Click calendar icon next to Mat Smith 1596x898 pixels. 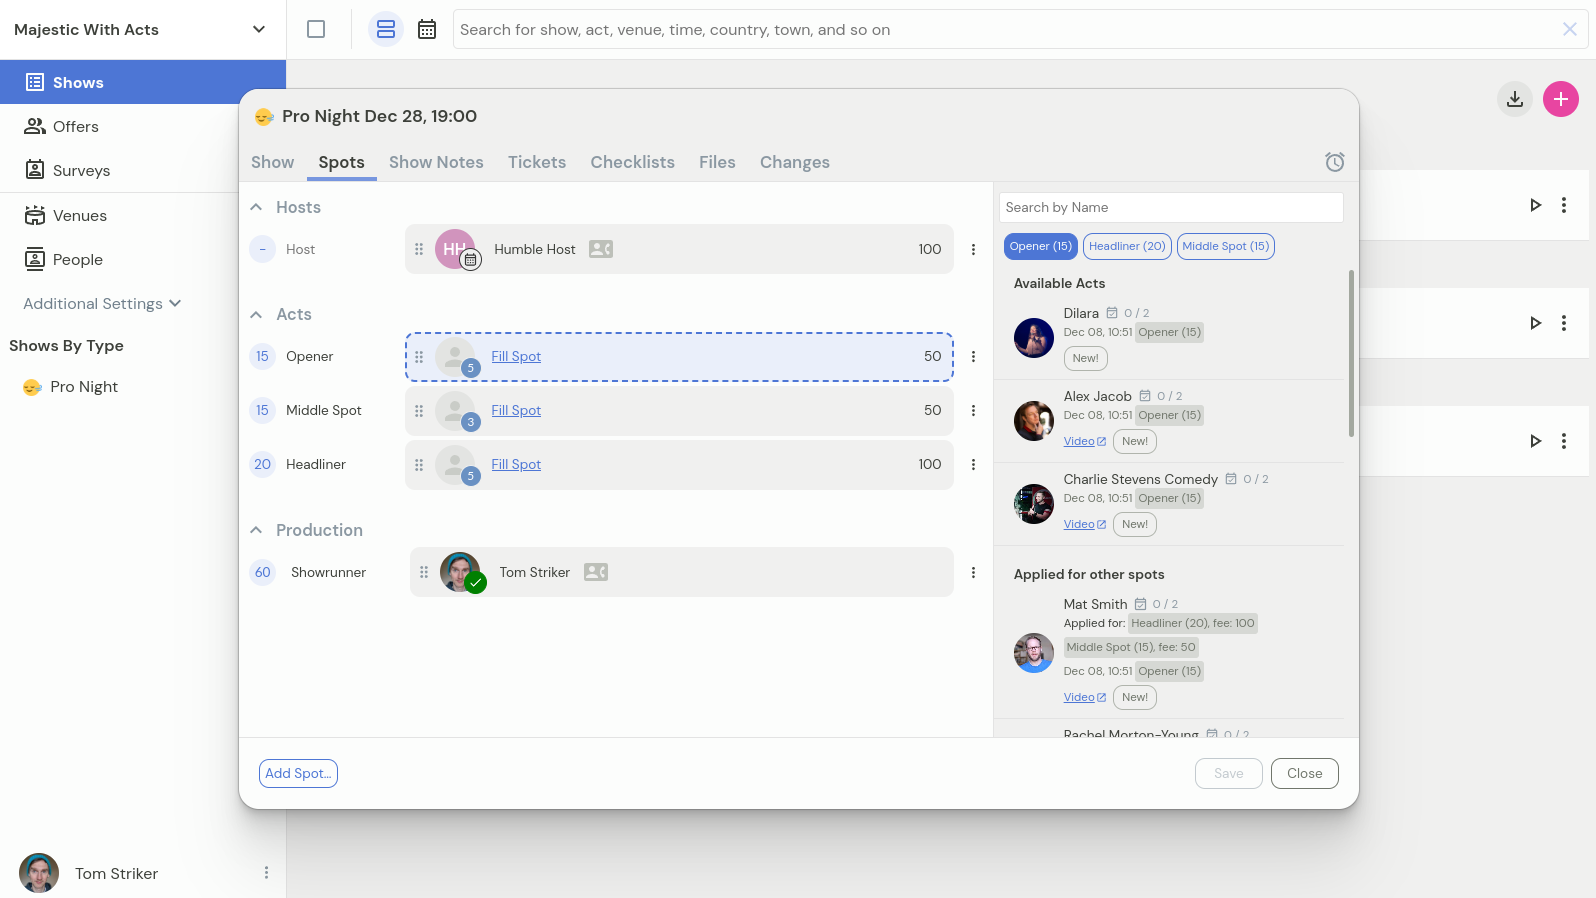pos(1140,604)
